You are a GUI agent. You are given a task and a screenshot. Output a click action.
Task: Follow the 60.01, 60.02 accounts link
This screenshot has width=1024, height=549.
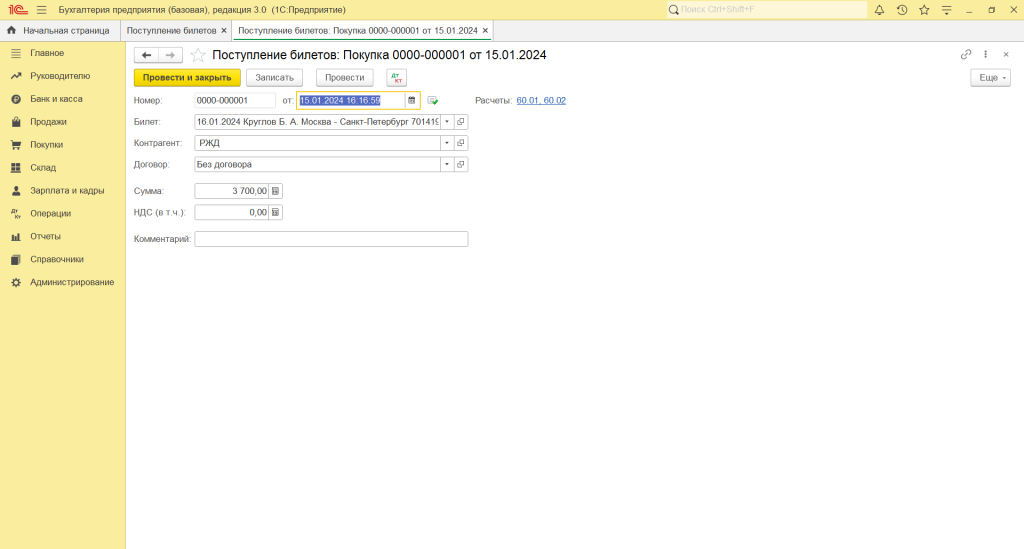[541, 100]
